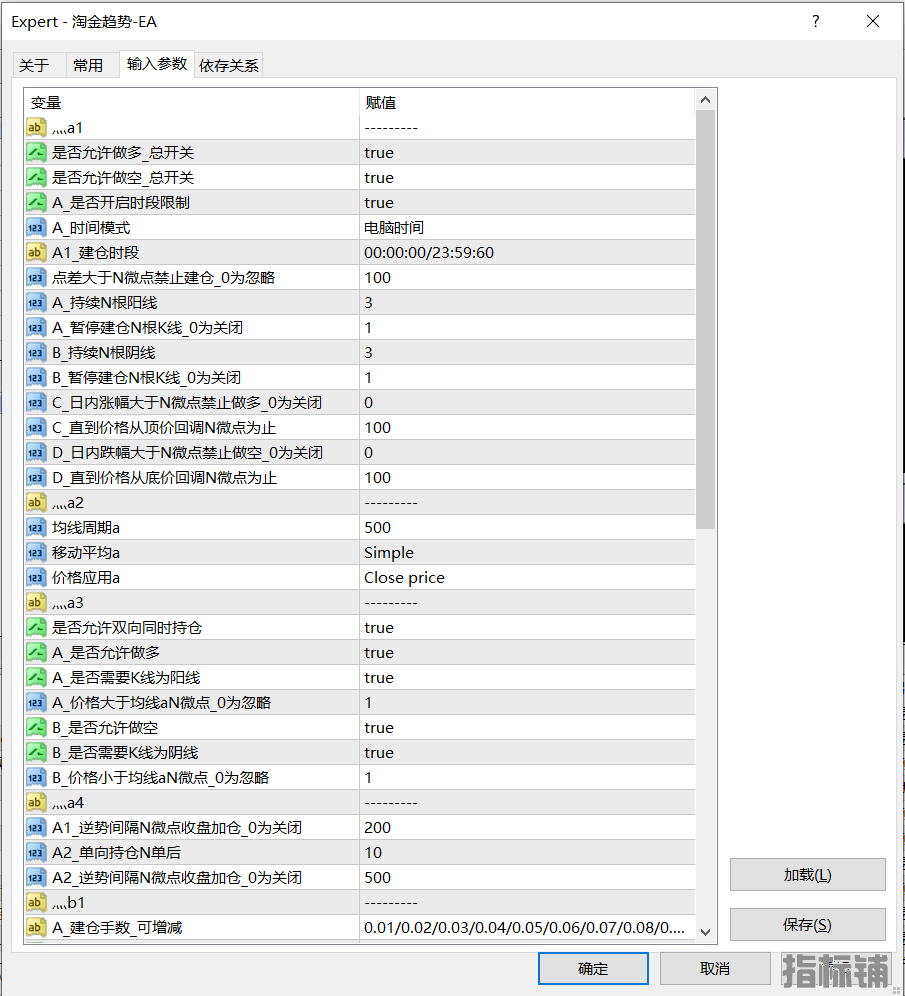The height and width of the screenshot is (996, 905).
Task: Click the bool icon for A_是否允许做多
Action: pos(36,653)
